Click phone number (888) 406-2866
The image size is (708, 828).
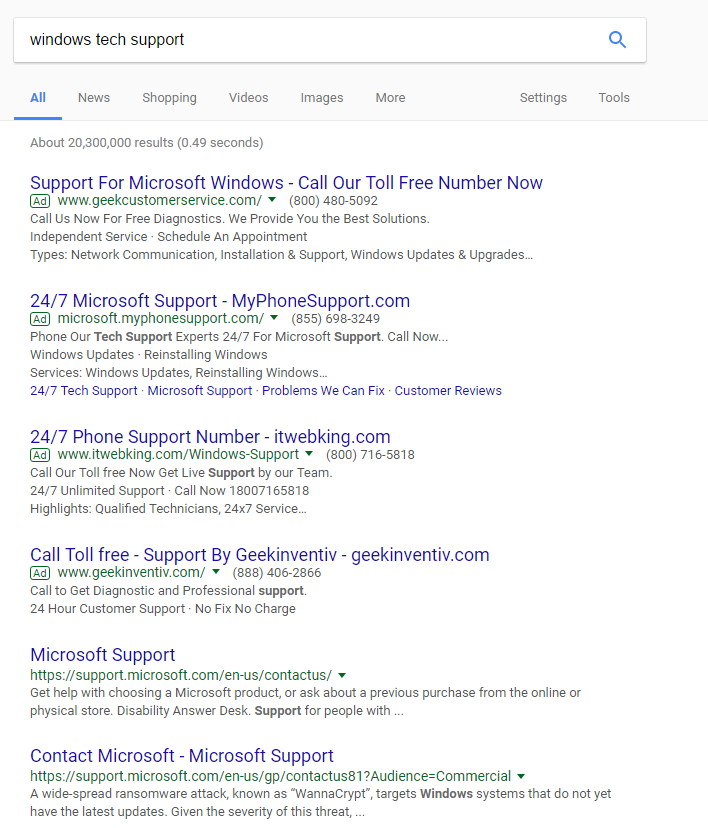click(x=277, y=573)
